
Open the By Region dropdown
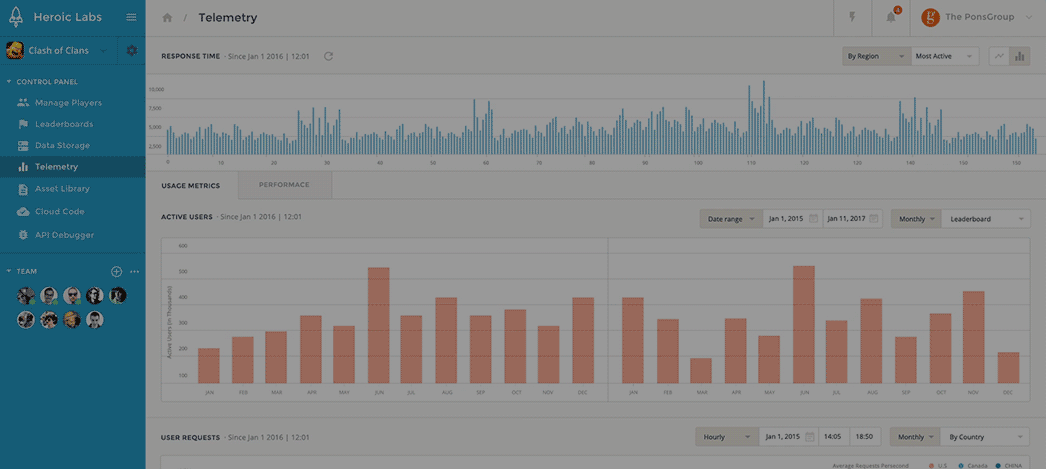(x=875, y=56)
